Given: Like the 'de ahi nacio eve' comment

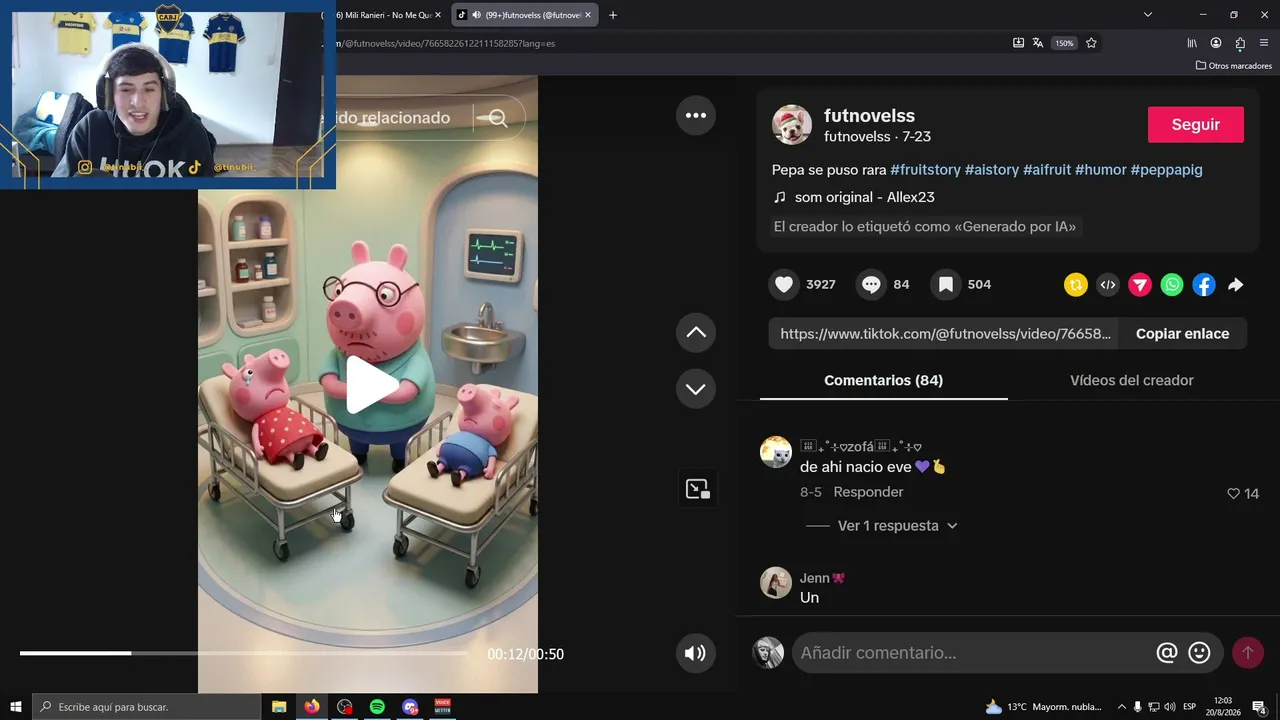Looking at the screenshot, I should [1233, 494].
